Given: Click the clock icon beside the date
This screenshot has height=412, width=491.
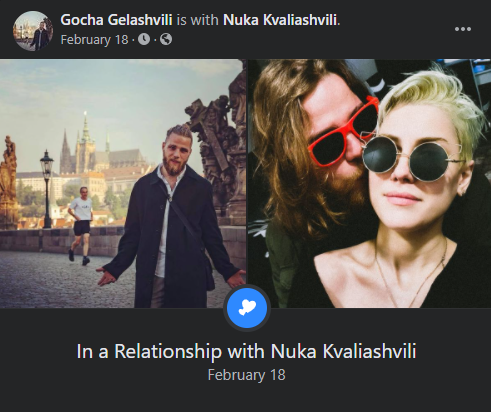Looking at the screenshot, I should pos(144,39).
